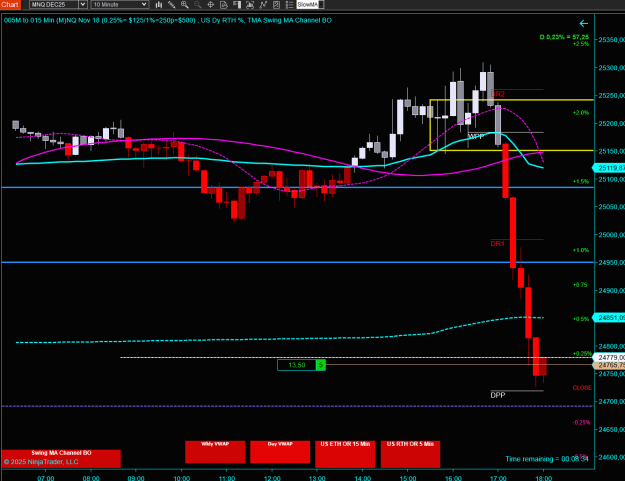Click the US ETH OR 15 Min button
625x481 pixels.
click(x=345, y=454)
